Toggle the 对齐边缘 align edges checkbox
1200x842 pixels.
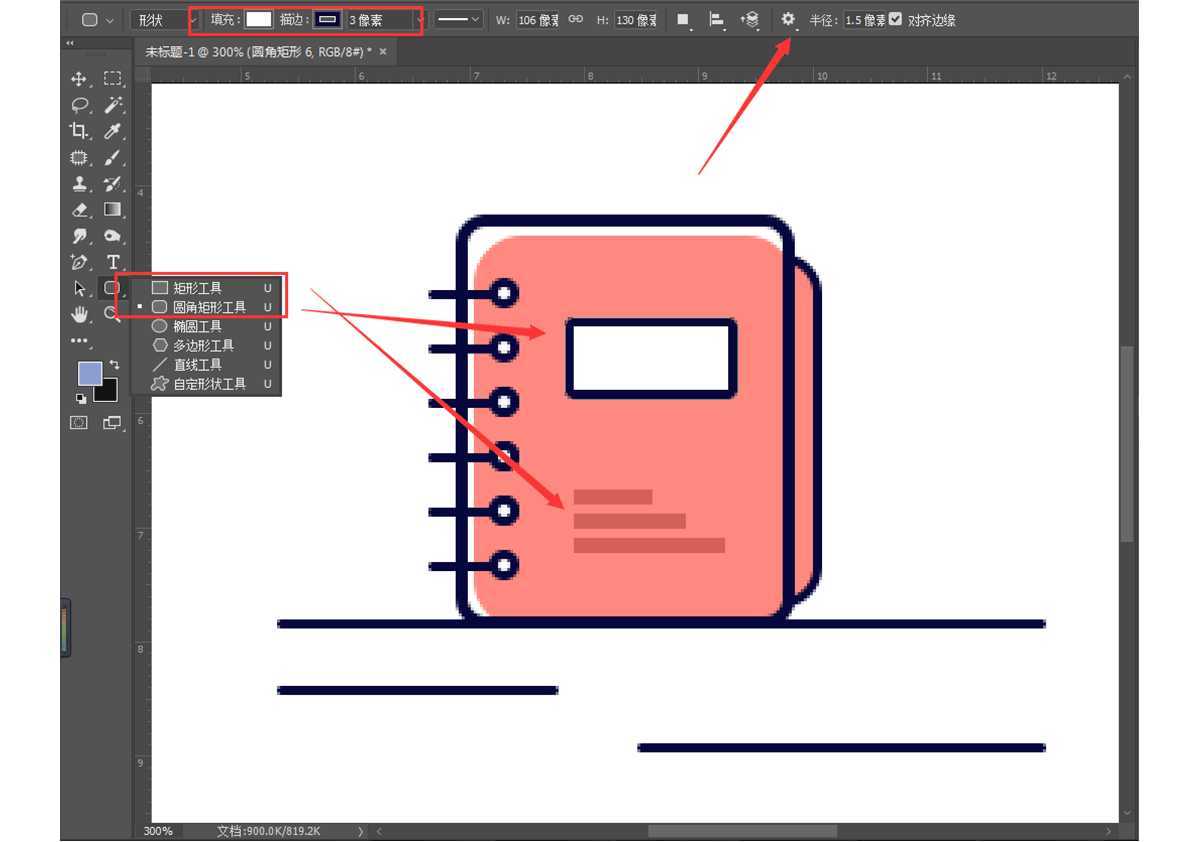(895, 19)
